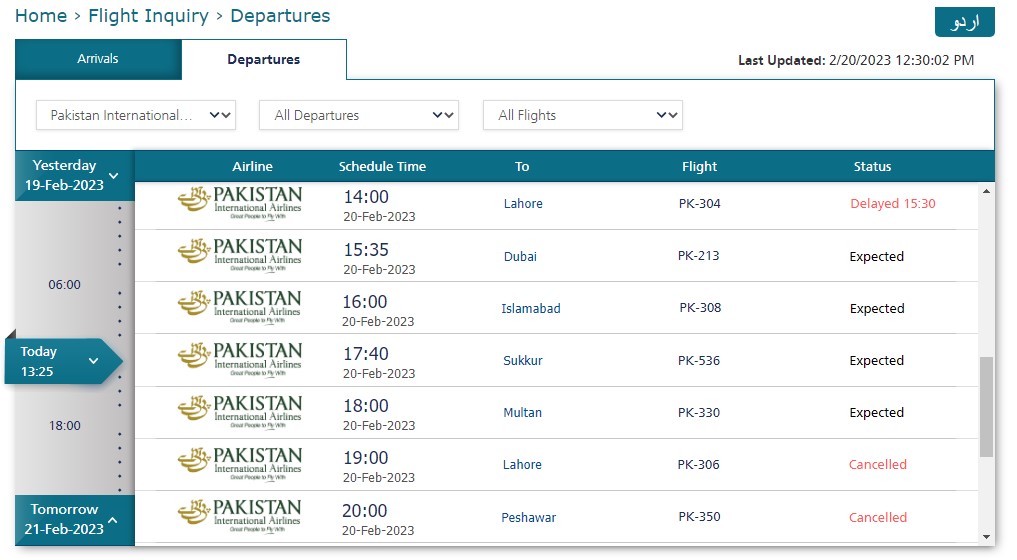Image resolution: width=1017 pixels, height=560 pixels.
Task: Click the scroll up arrow of the flight list
Action: (986, 191)
